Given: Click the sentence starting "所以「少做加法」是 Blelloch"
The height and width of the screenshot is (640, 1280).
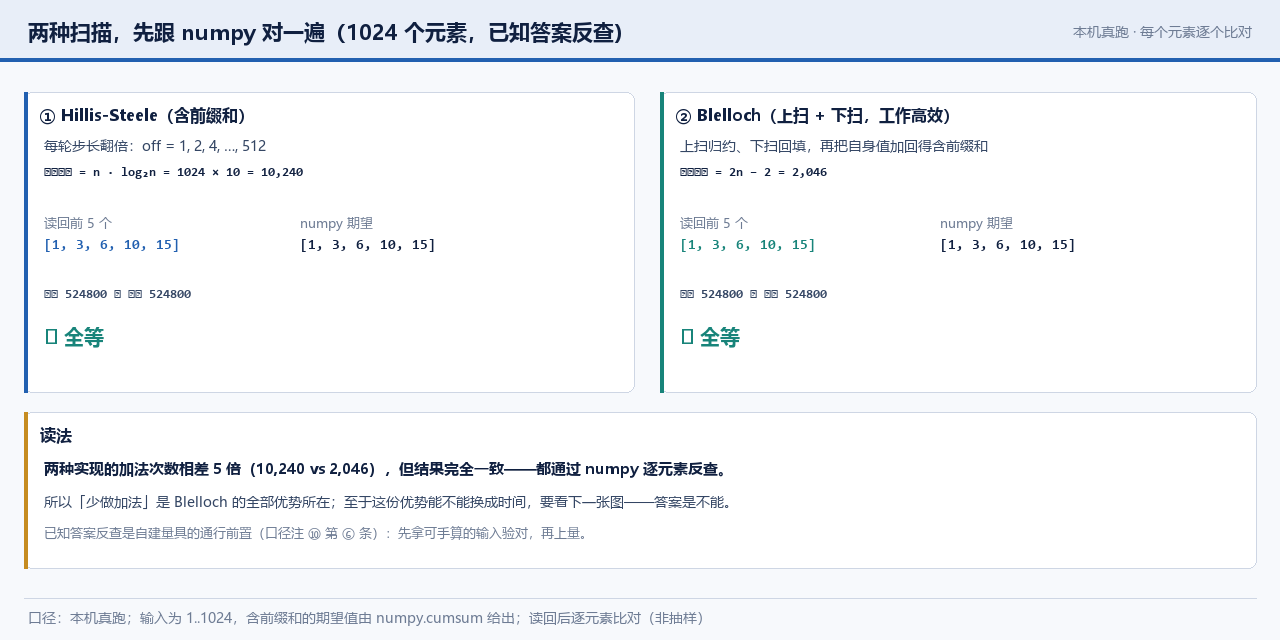Looking at the screenshot, I should tap(390, 502).
